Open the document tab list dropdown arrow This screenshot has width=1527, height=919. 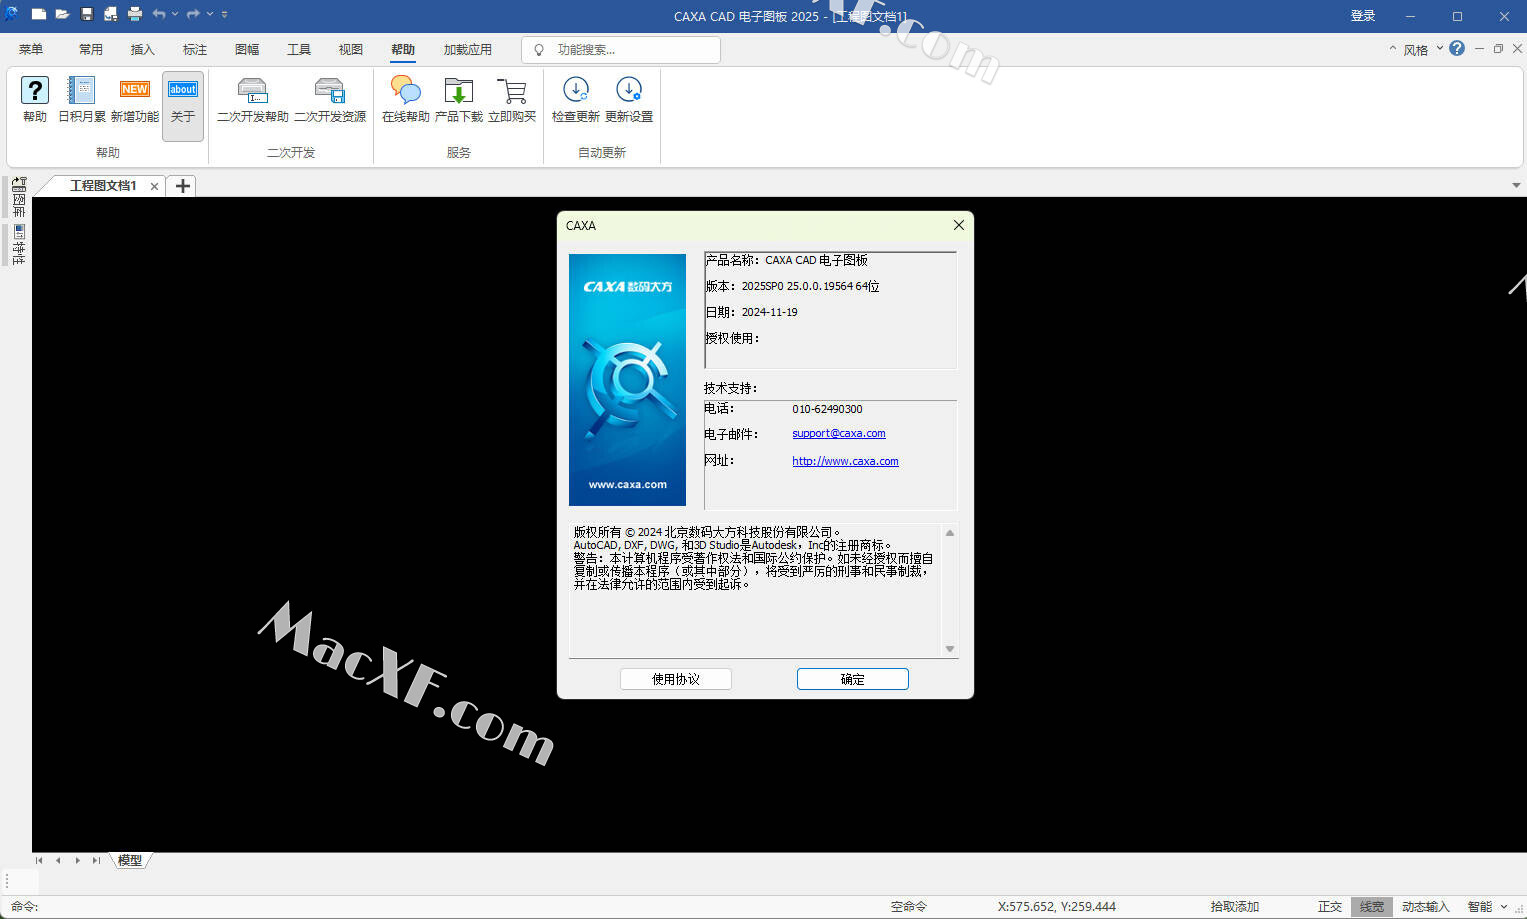coord(1516,186)
